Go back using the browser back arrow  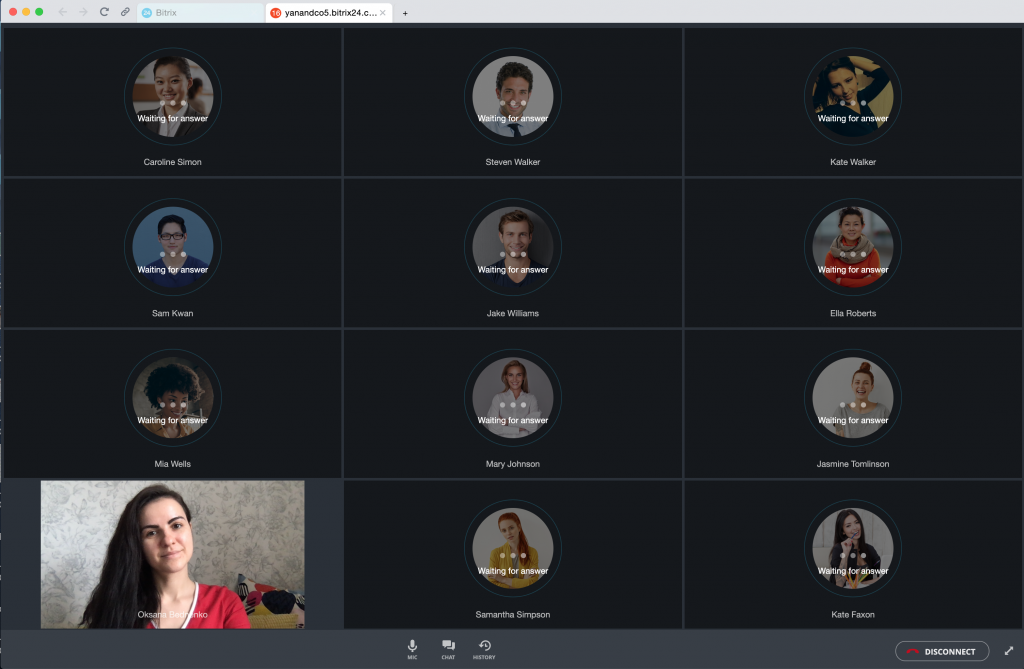[63, 12]
